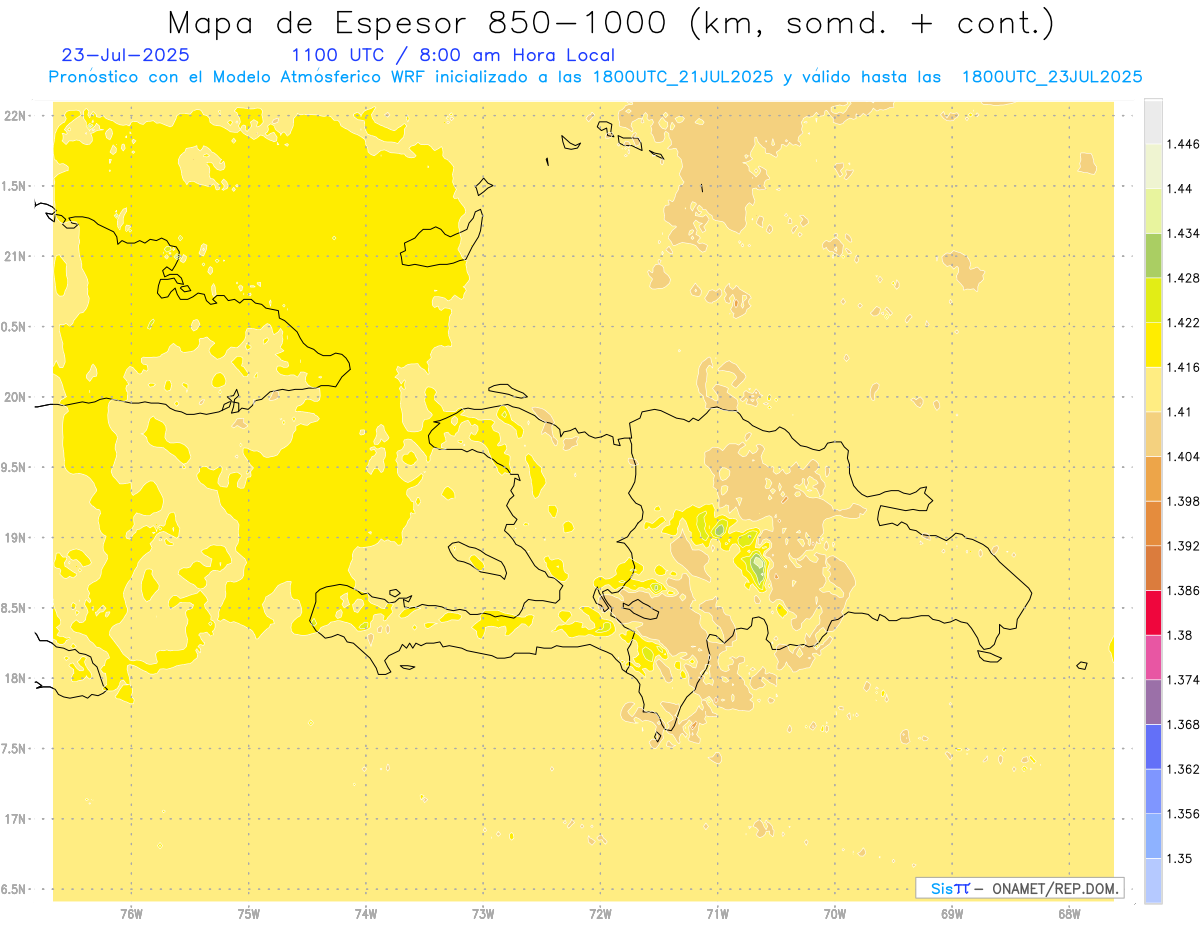This screenshot has height=927, width=1200.
Task: Click latitude label '20N'
Action: (16, 397)
